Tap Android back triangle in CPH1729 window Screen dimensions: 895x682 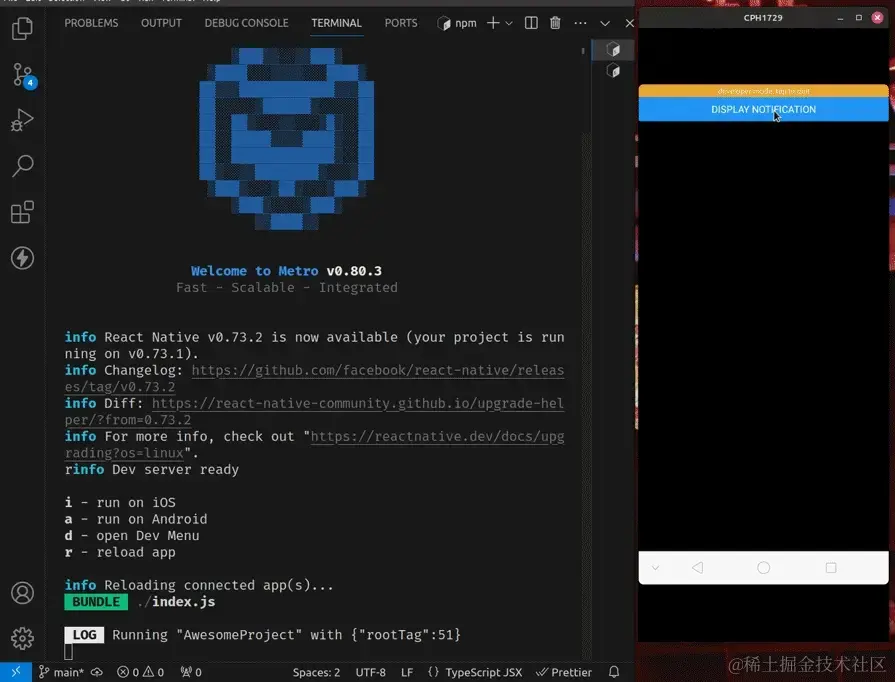tap(698, 568)
